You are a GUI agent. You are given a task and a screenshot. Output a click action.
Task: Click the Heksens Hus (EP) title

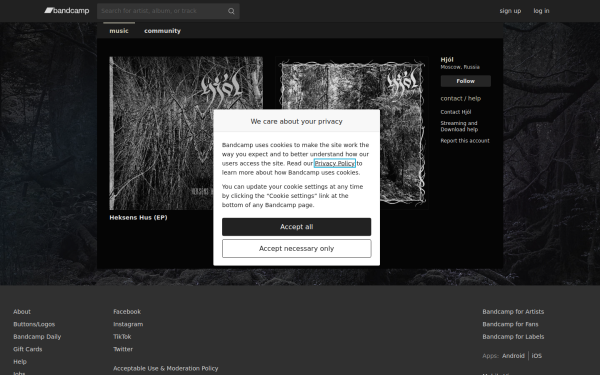tap(139, 217)
